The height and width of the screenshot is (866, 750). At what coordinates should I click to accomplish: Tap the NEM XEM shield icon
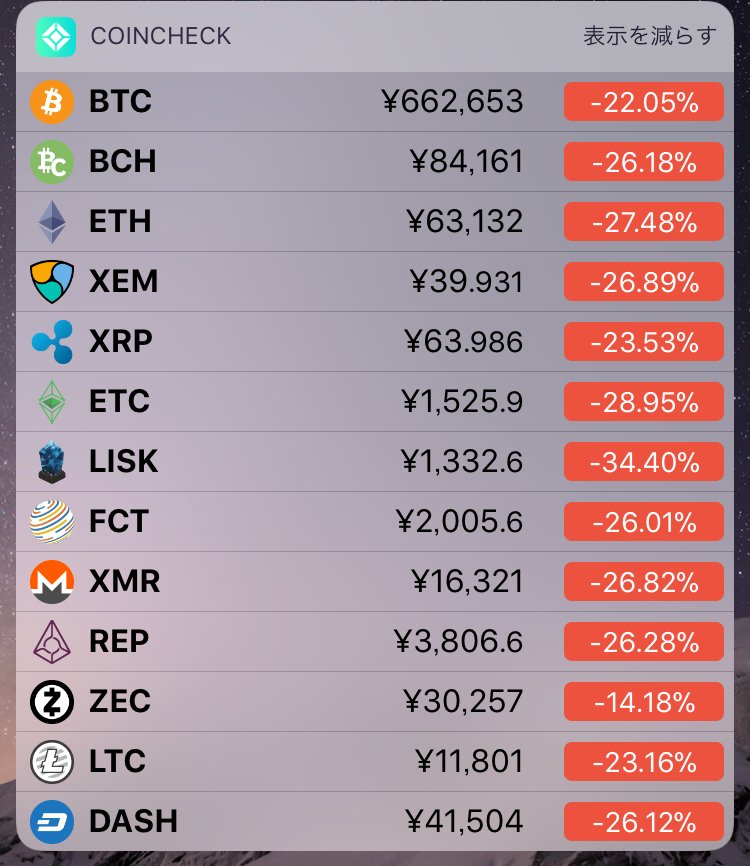(x=52, y=282)
